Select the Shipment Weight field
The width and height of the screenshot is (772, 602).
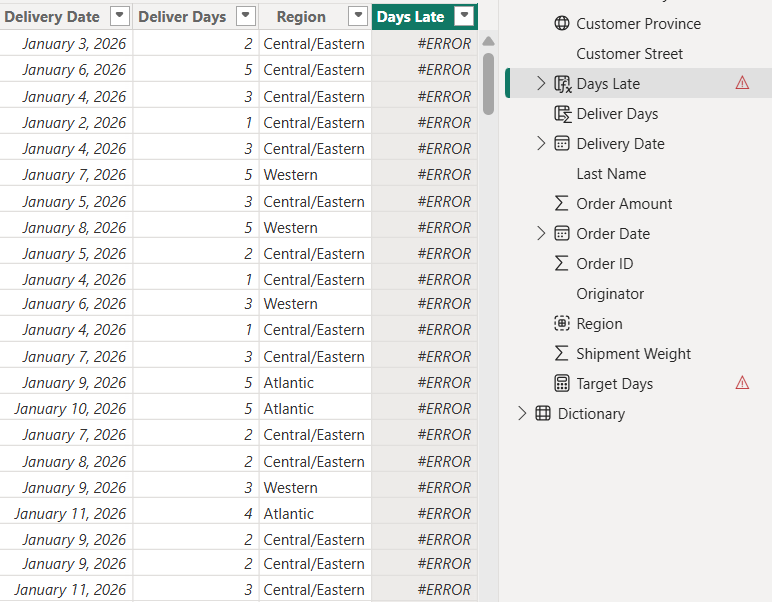[634, 354]
